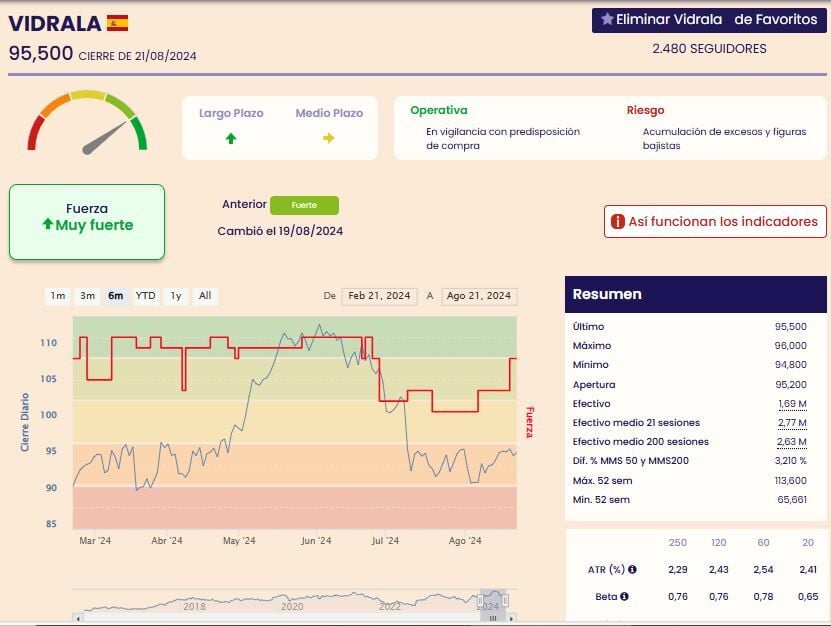Click the Dif. % MMS 50 y MMS200 row label
Viewport: 831px width, 626px height.
(631, 461)
